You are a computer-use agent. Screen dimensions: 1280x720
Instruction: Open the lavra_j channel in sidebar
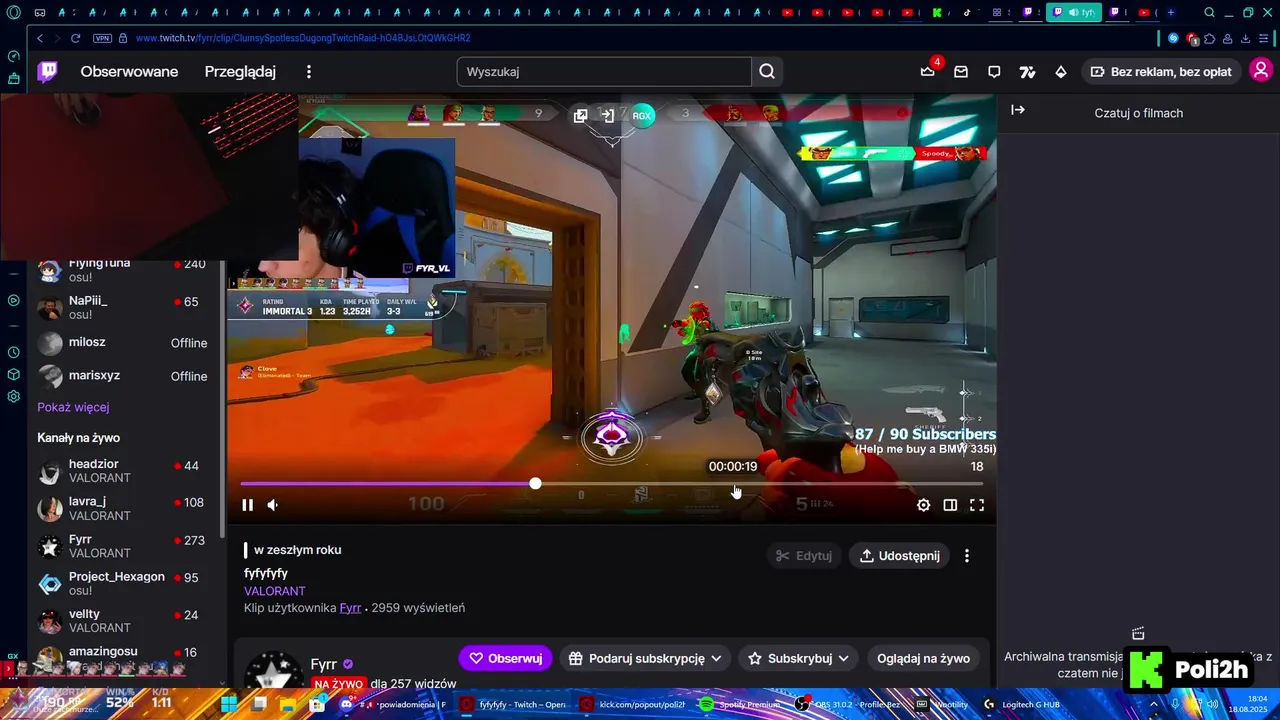122,508
